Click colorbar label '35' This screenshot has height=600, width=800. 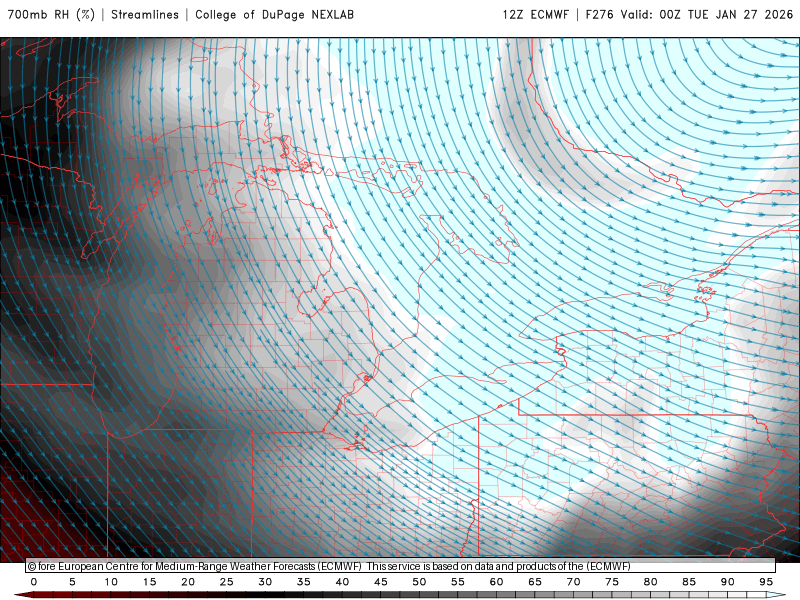coord(304,582)
